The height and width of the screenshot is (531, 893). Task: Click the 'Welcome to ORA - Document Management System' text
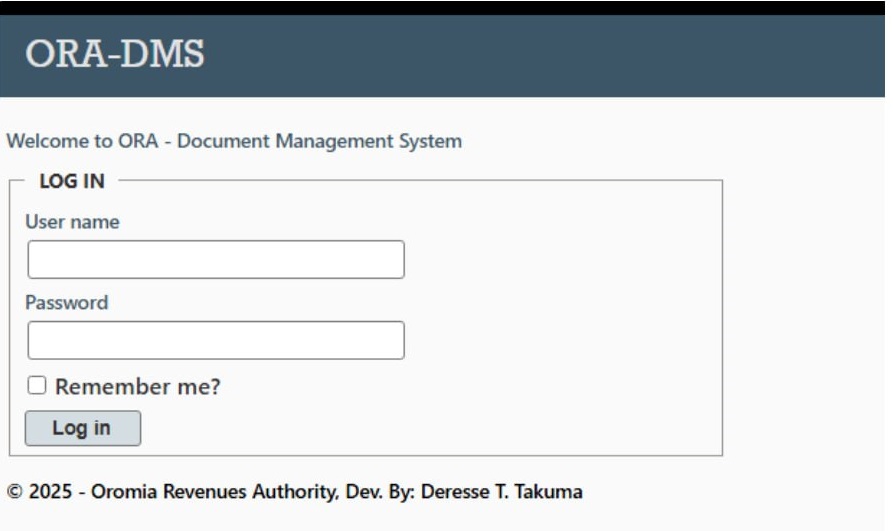pos(234,141)
